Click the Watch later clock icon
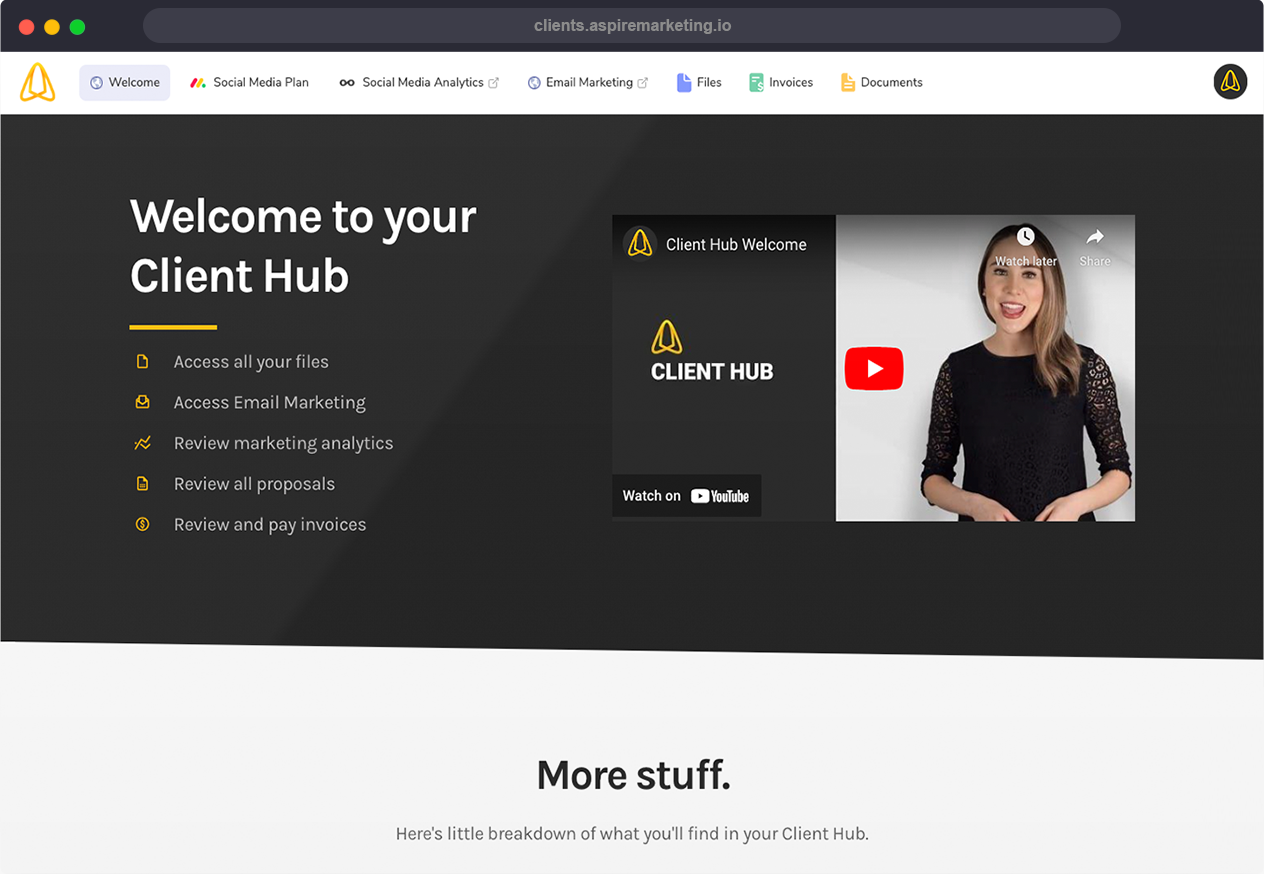The height and width of the screenshot is (874, 1264). tap(1025, 237)
